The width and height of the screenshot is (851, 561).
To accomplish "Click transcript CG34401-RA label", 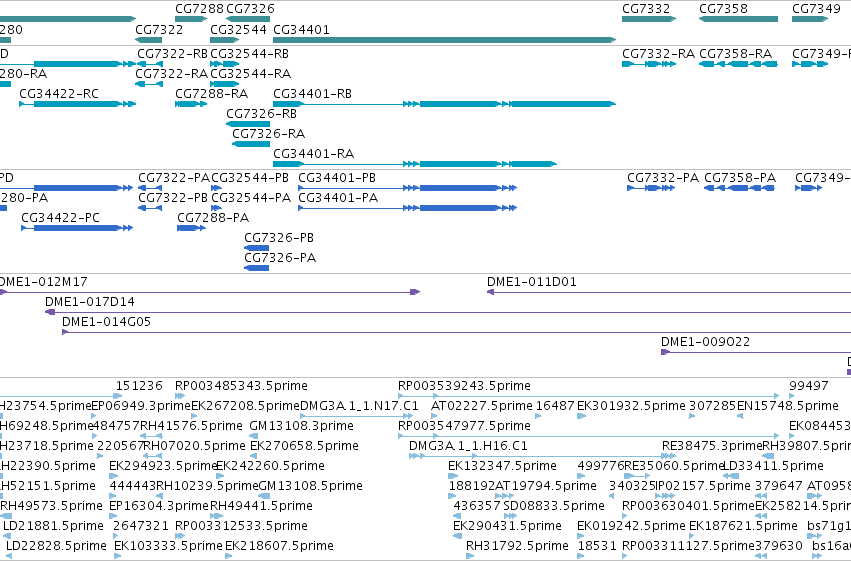I will pyautogui.click(x=313, y=154).
